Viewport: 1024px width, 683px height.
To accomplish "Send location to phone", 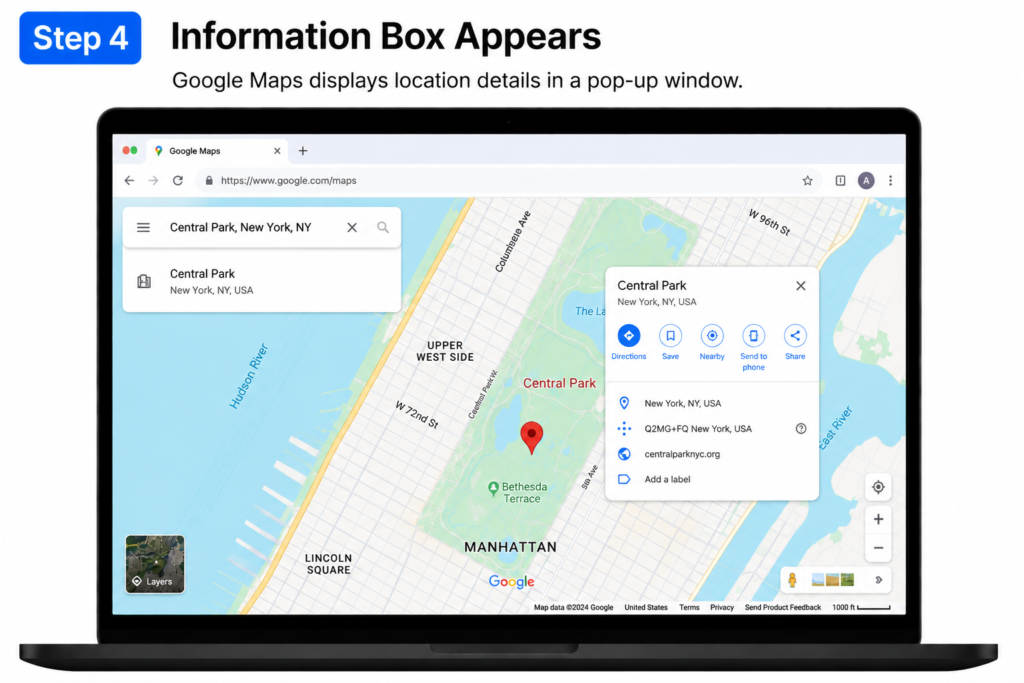I will click(x=754, y=347).
